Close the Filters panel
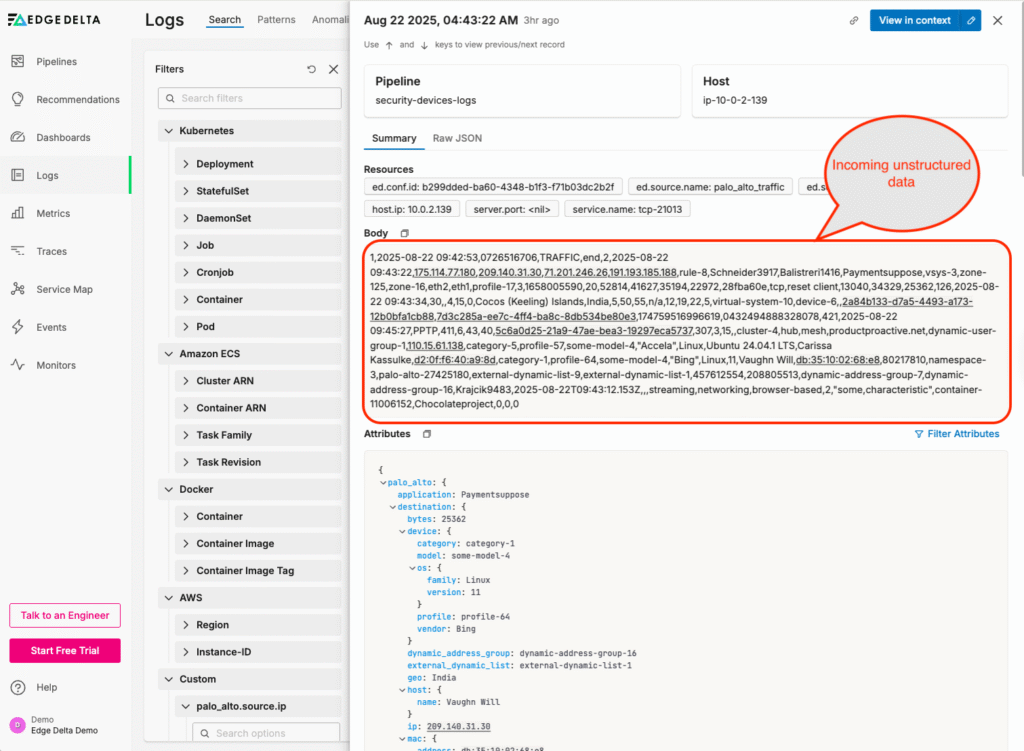 (334, 70)
